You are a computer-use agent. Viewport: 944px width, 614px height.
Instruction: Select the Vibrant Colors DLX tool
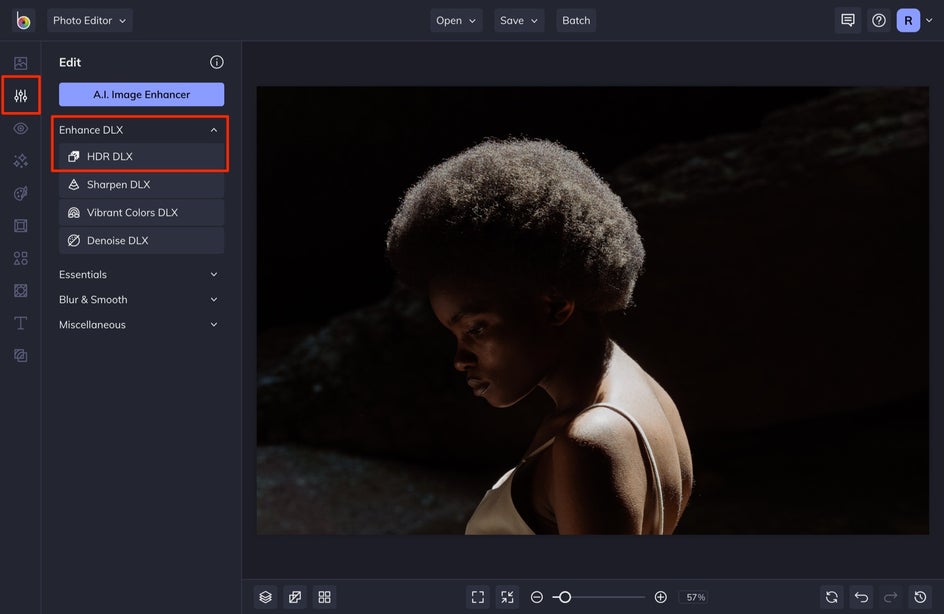[x=141, y=212]
